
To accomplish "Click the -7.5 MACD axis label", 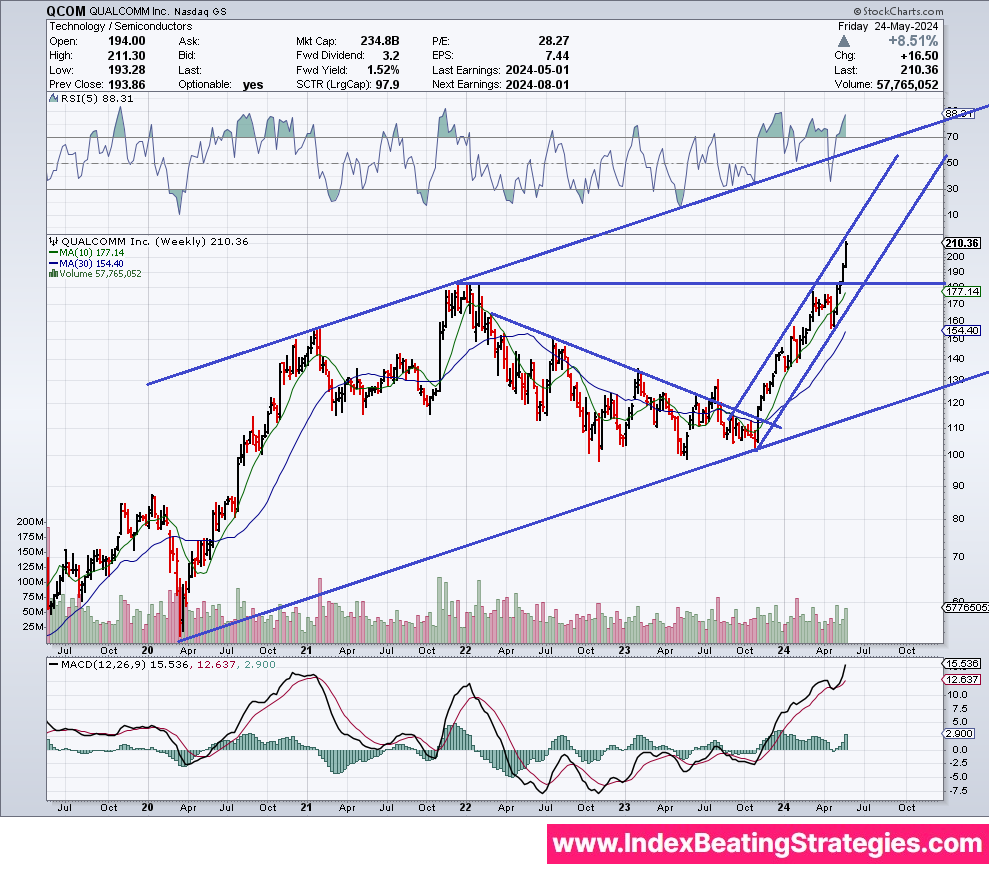I will tap(957, 791).
